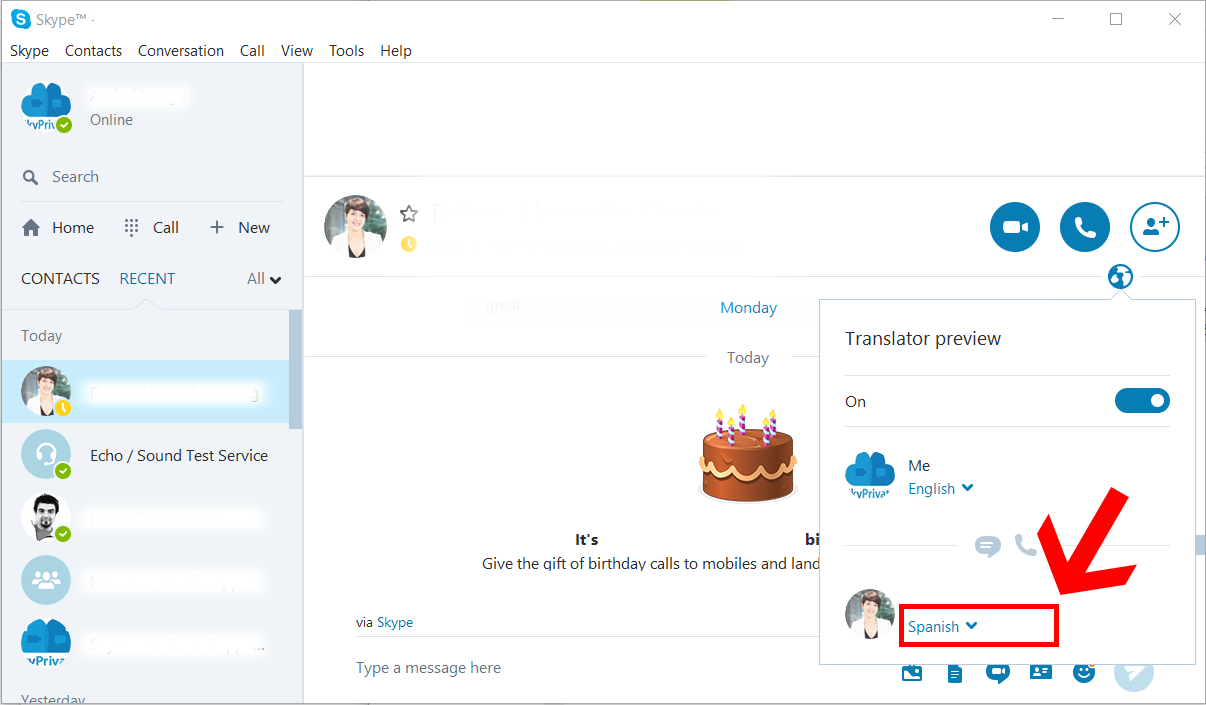
Task: Open the Help menu
Action: pyautogui.click(x=396, y=51)
